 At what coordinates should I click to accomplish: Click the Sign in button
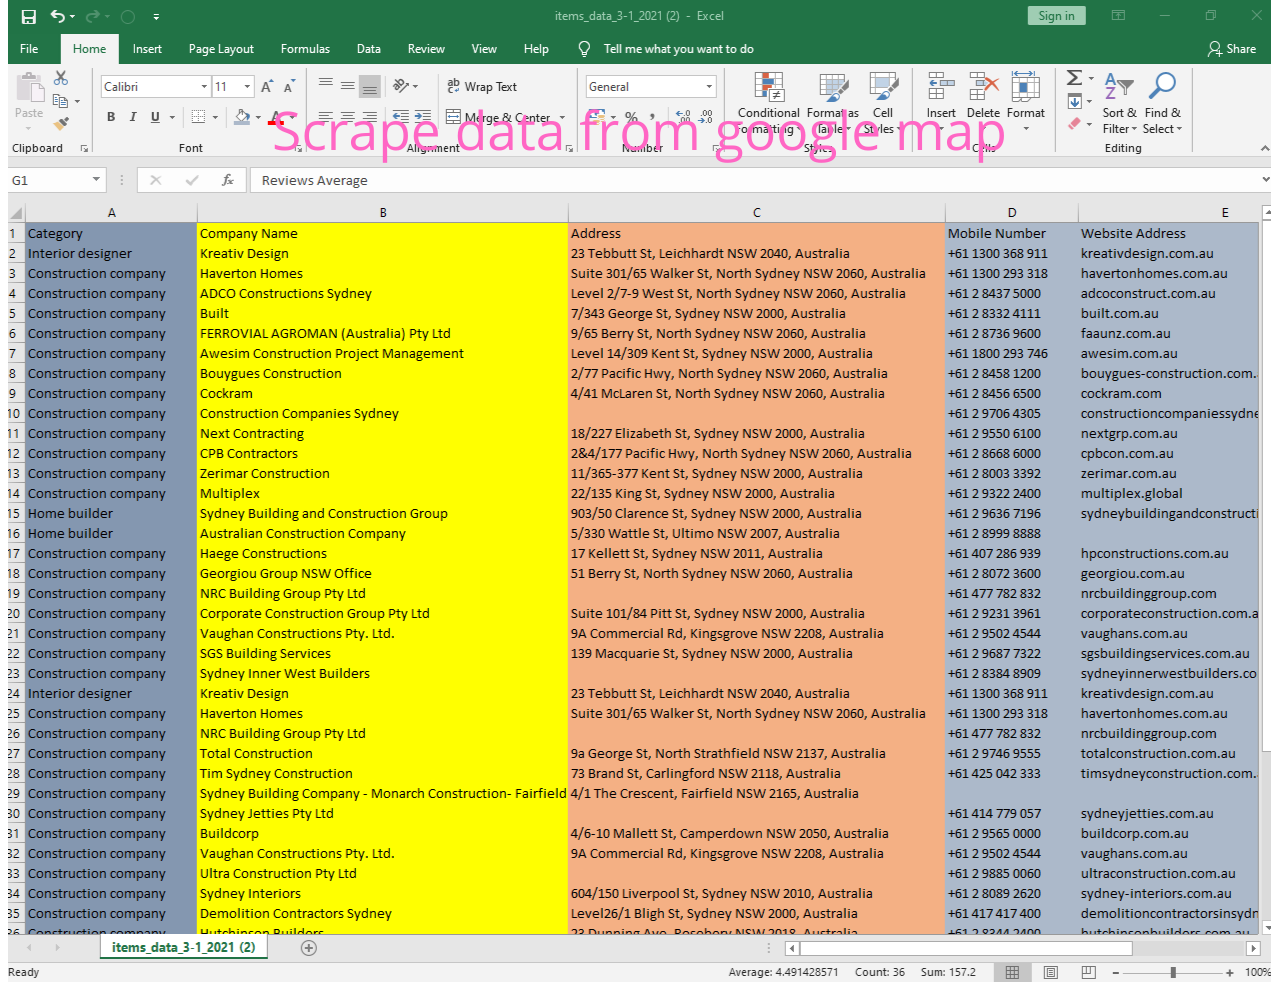(1056, 16)
